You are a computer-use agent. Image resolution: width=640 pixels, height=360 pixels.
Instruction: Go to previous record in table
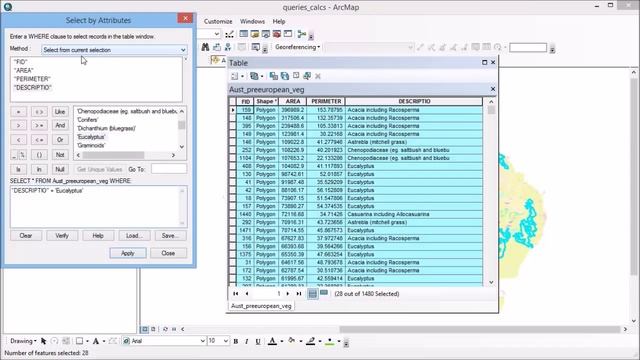(x=247, y=293)
